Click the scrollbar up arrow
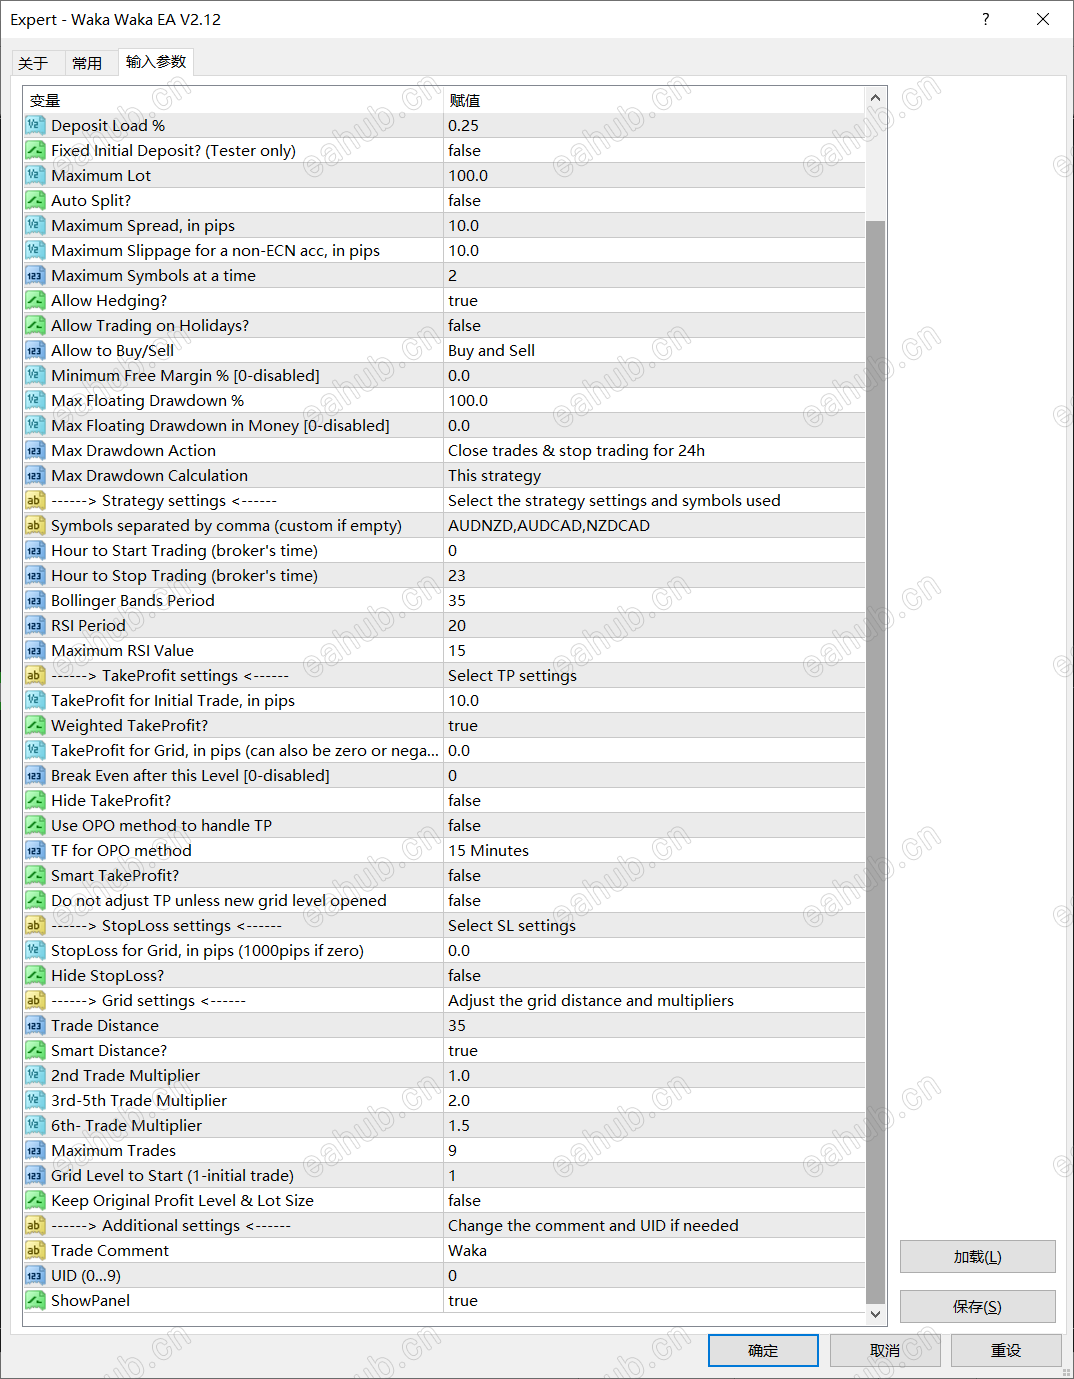 coord(875,98)
